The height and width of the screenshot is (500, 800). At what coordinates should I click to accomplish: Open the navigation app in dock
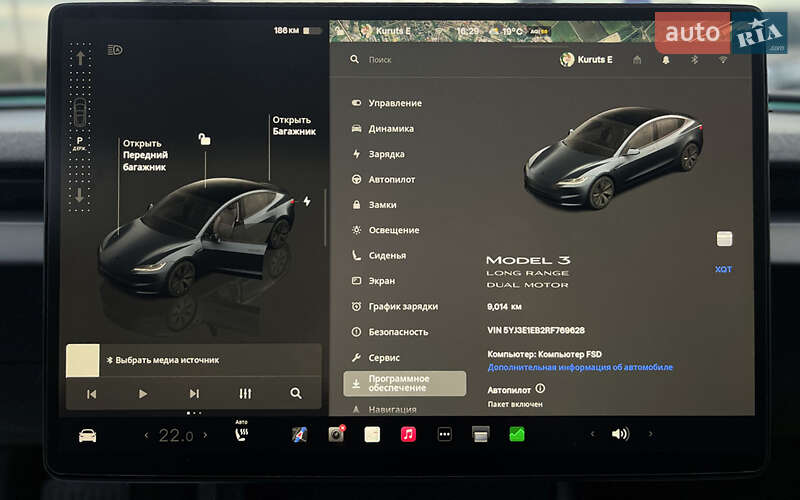tap(299, 435)
